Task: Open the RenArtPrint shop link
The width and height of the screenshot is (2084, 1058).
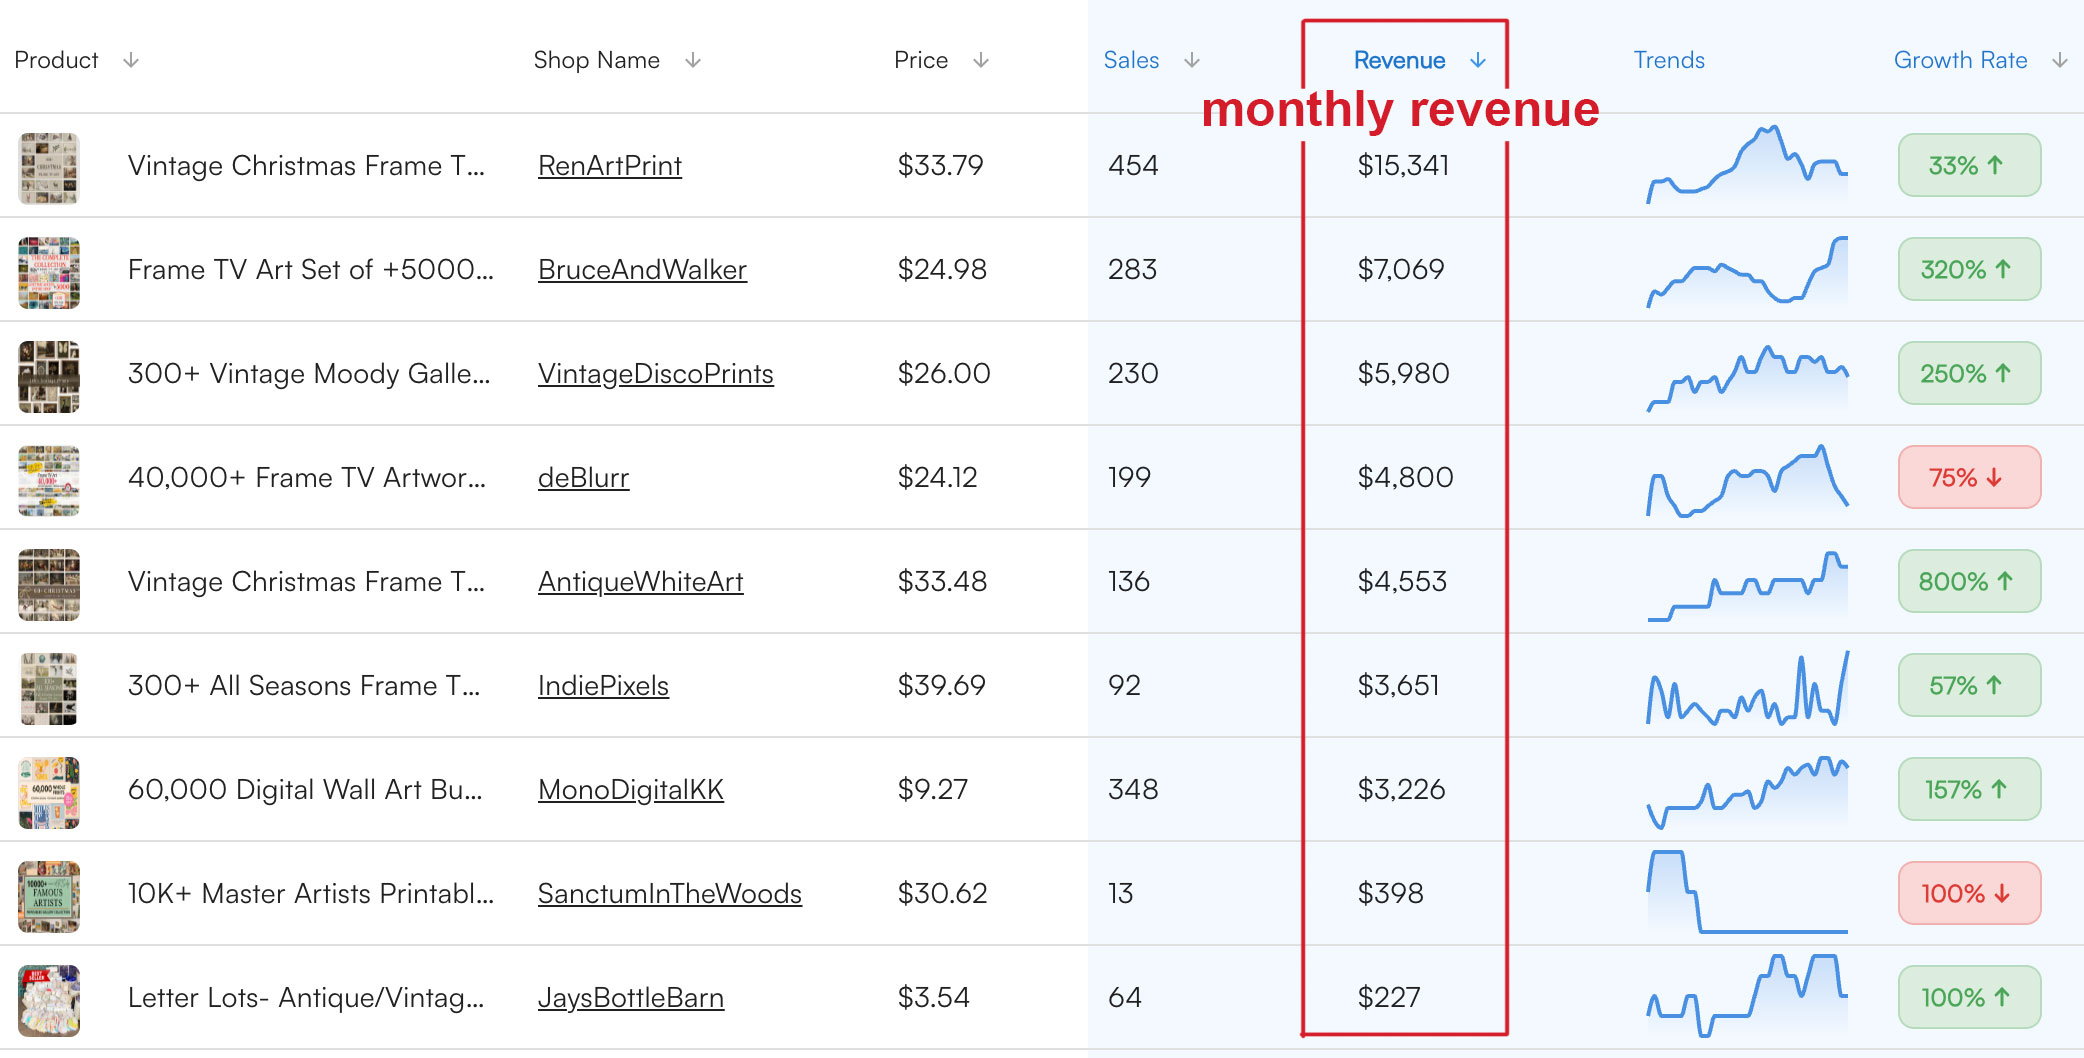Action: point(610,166)
